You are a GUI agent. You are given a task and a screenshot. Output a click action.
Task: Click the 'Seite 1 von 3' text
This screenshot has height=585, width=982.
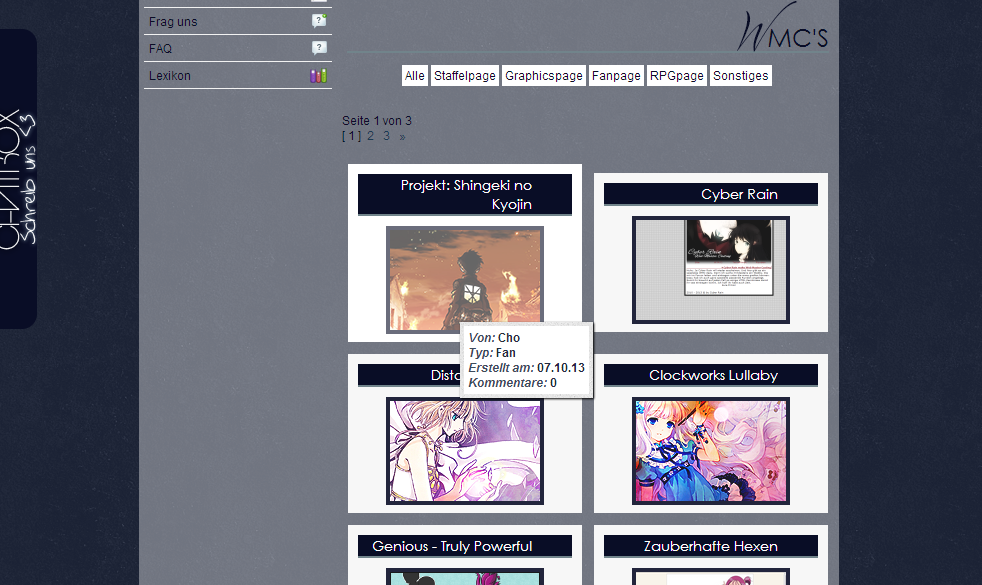click(376, 121)
